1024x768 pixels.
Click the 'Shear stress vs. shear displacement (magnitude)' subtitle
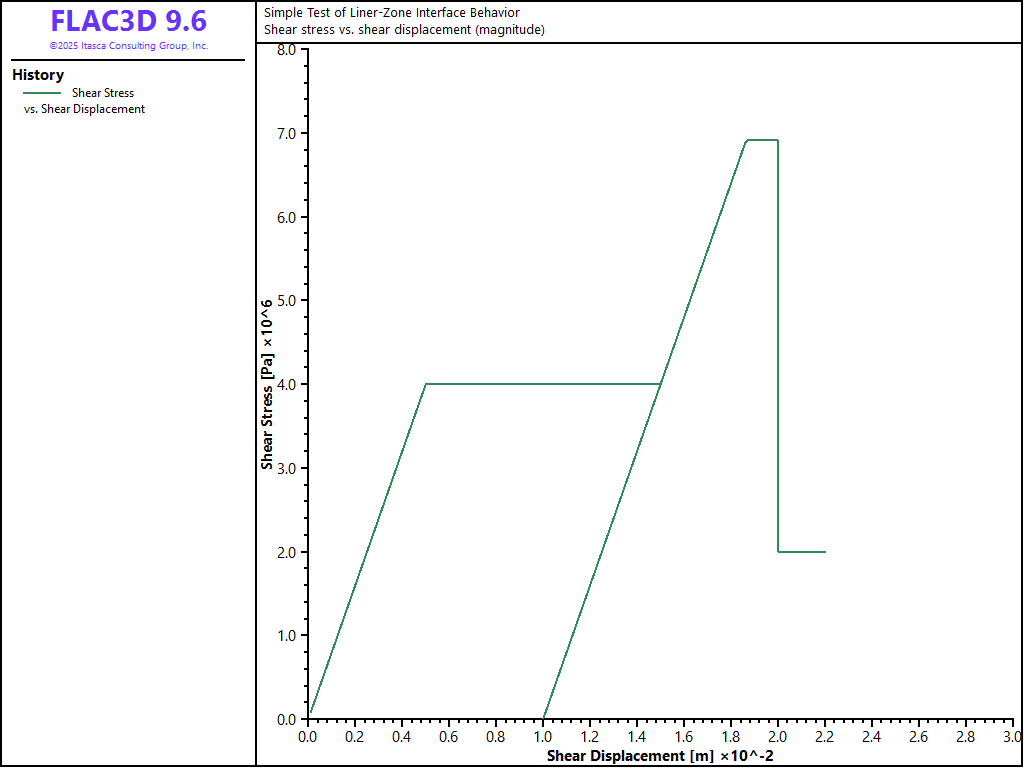click(404, 29)
